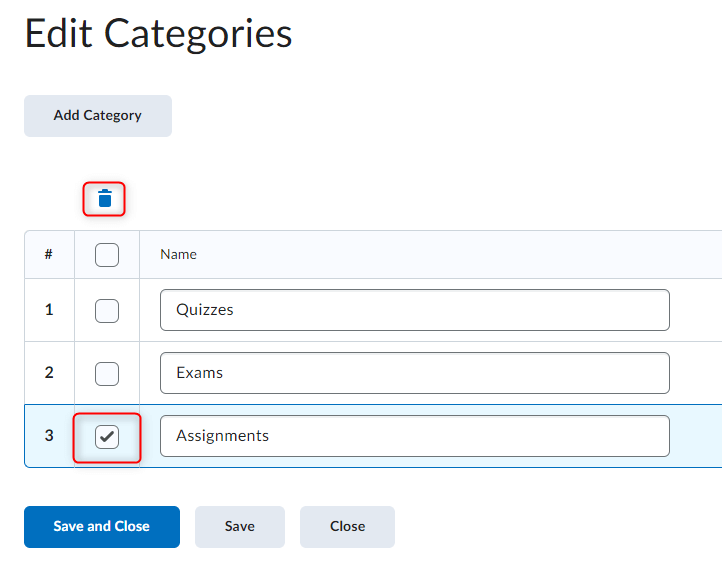722x568 pixels.
Task: Click row number 3 cell
Action: pyautogui.click(x=49, y=436)
